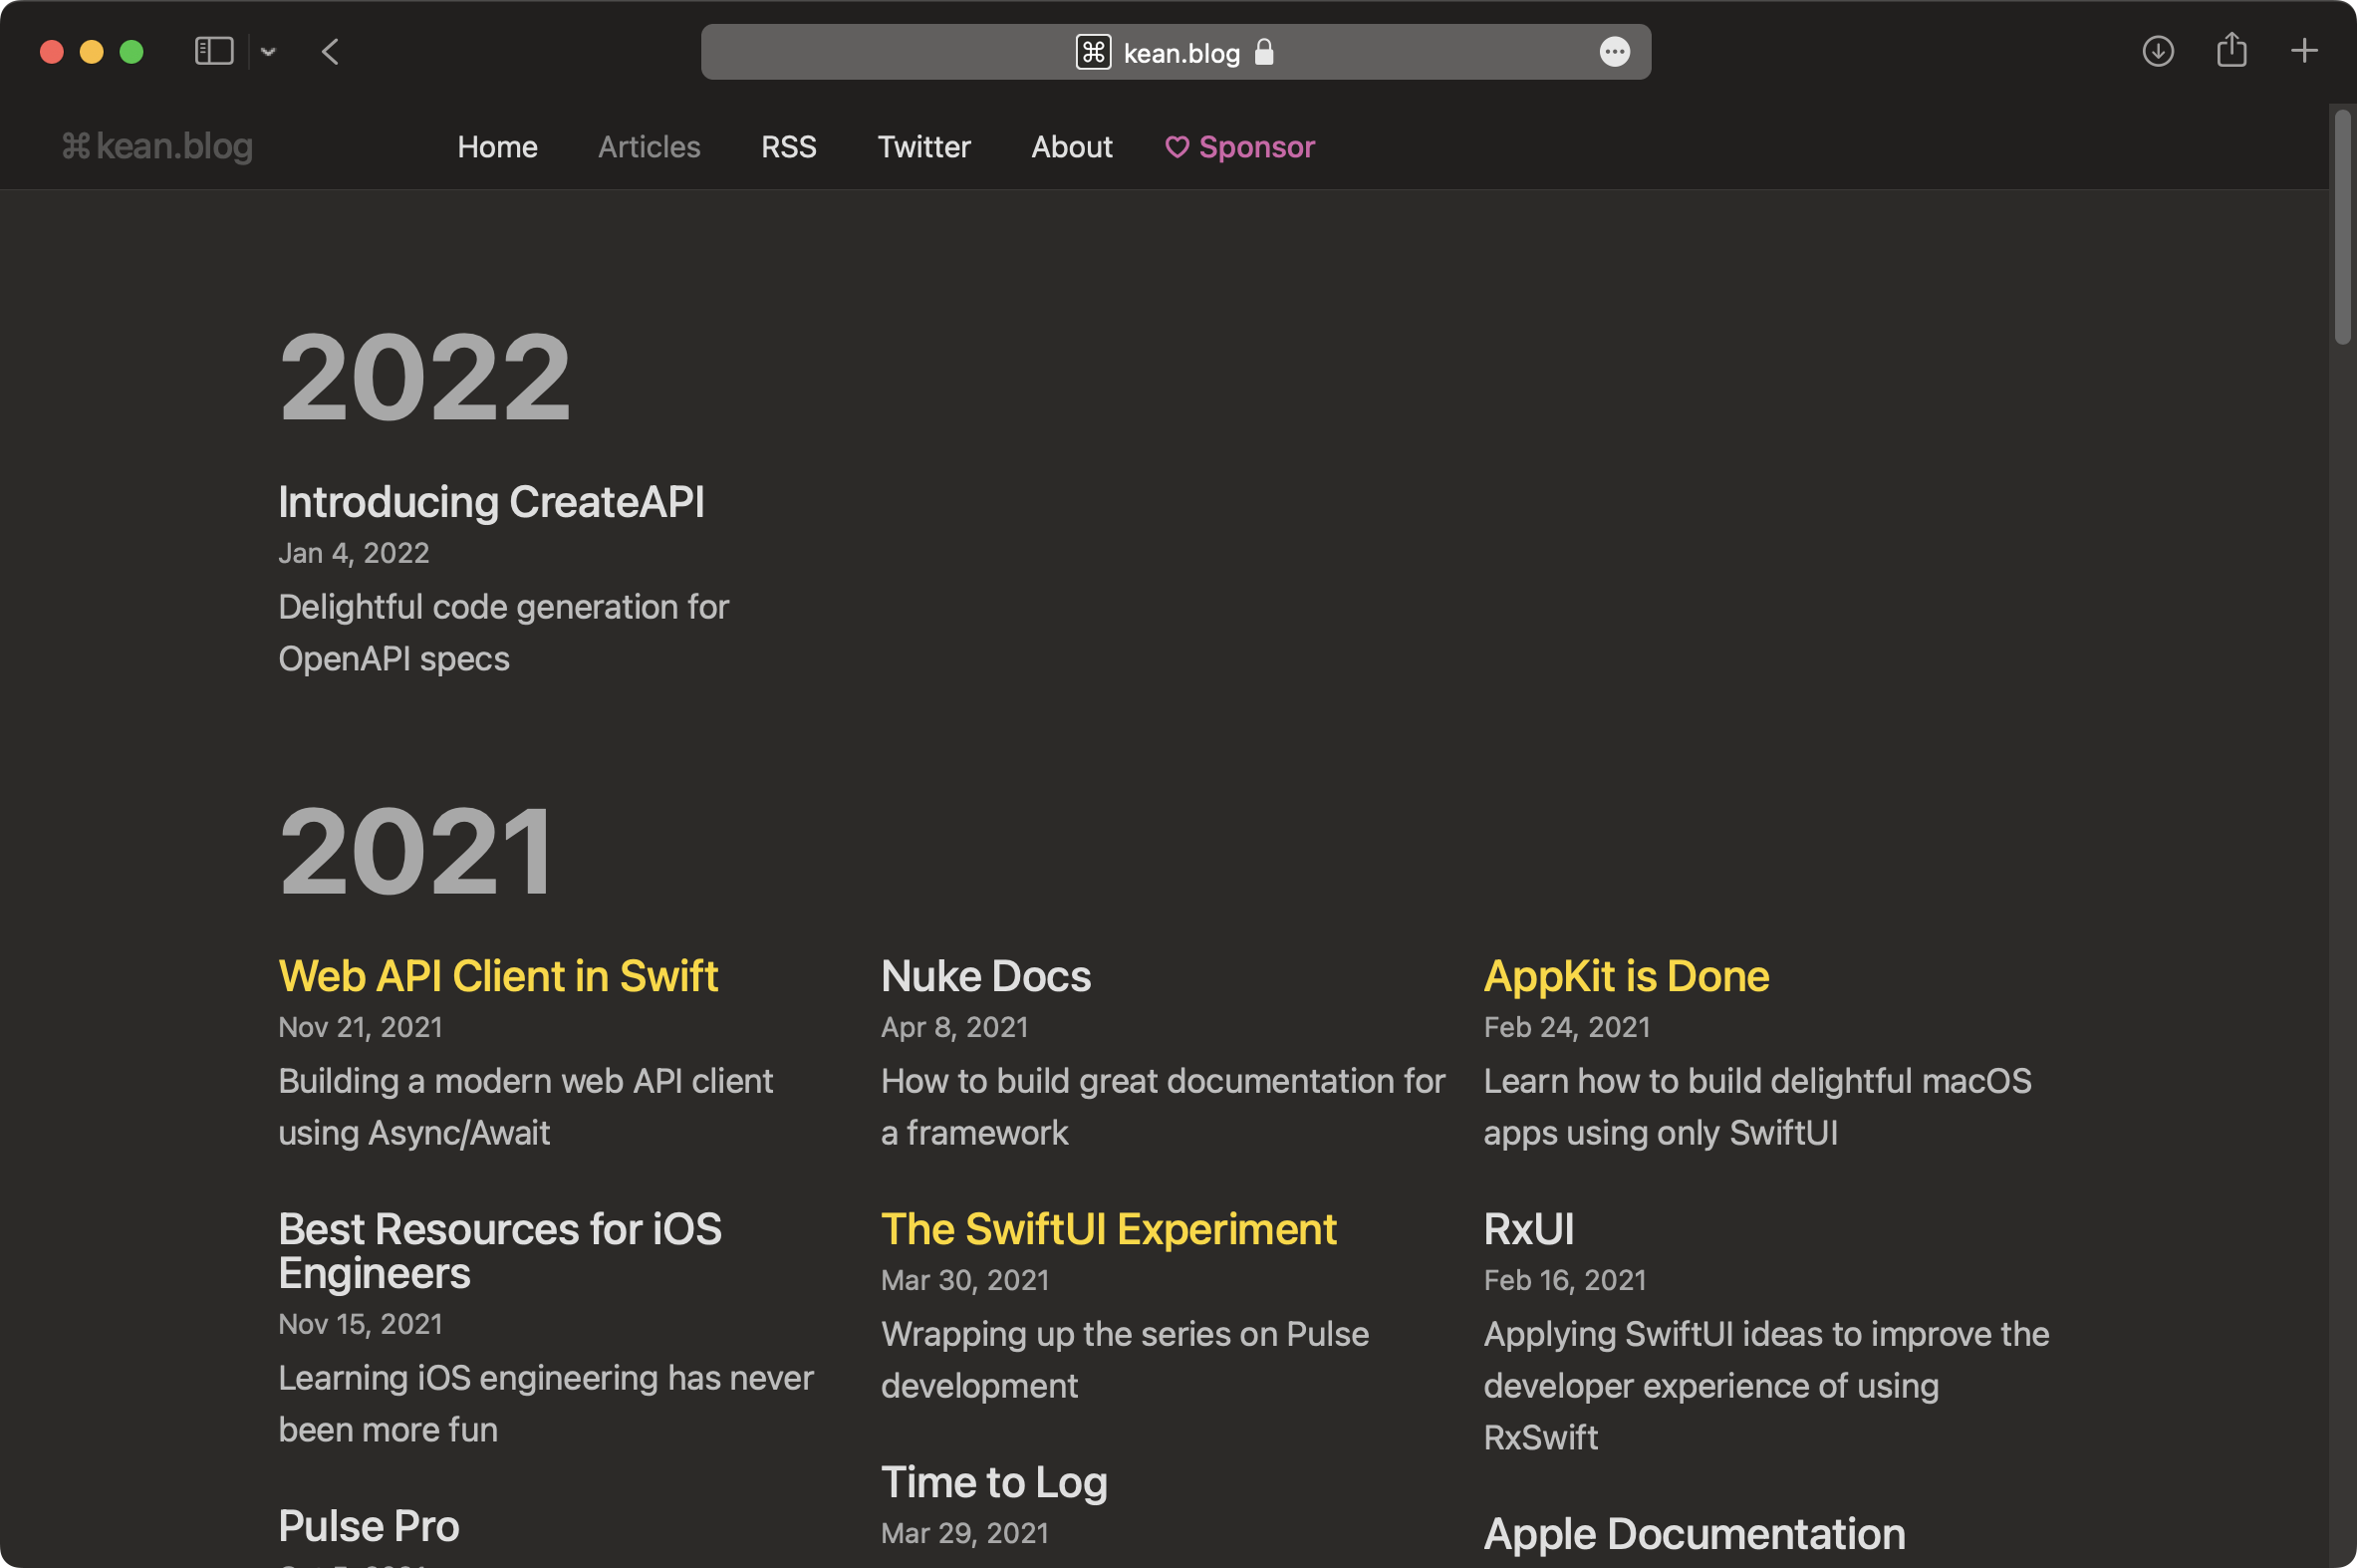The image size is (2357, 1568).
Task: Close the Safari window with red button
Action: pyautogui.click(x=52, y=52)
